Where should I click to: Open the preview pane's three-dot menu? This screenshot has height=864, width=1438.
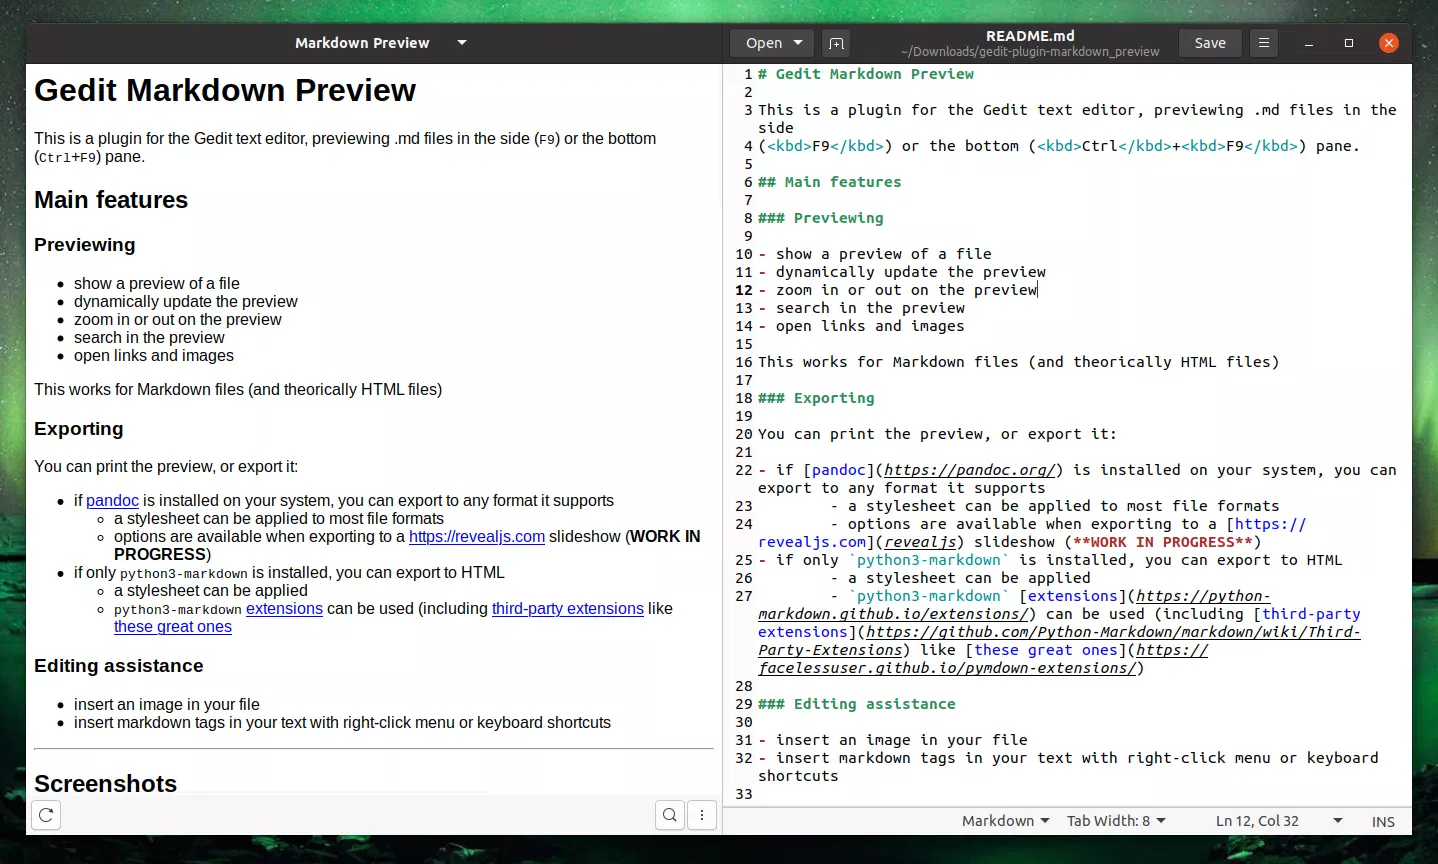click(x=702, y=815)
